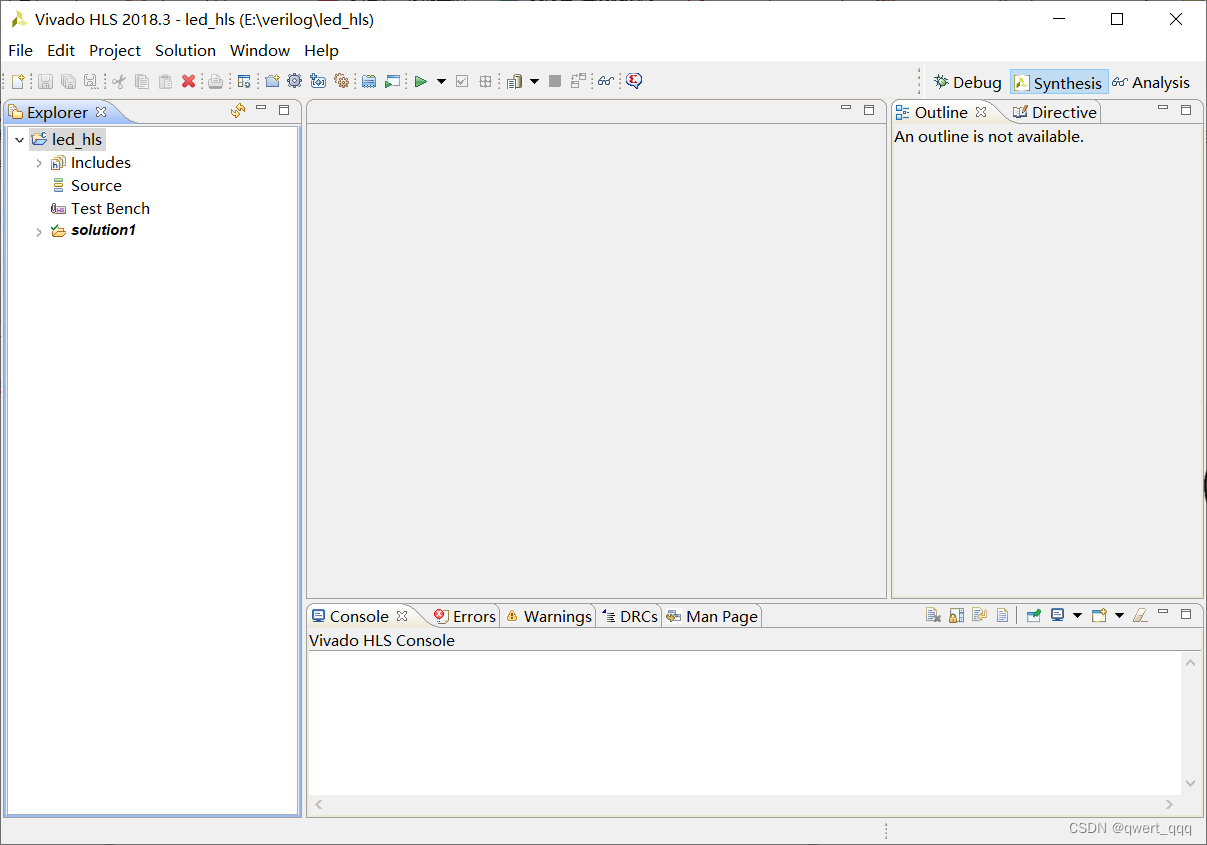Viewport: 1207px width, 845px height.
Task: Run C Synthesis with green play icon
Action: point(420,81)
